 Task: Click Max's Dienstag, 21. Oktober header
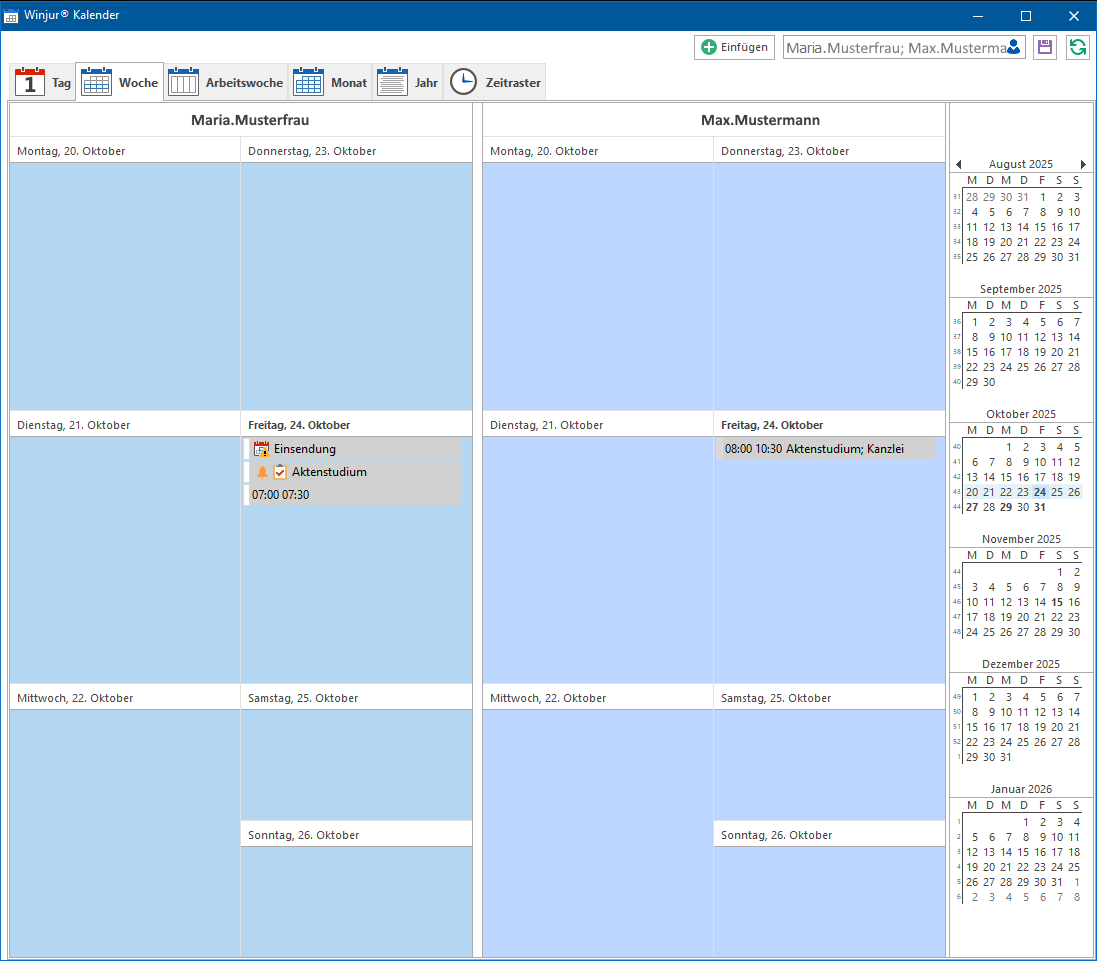tap(597, 425)
